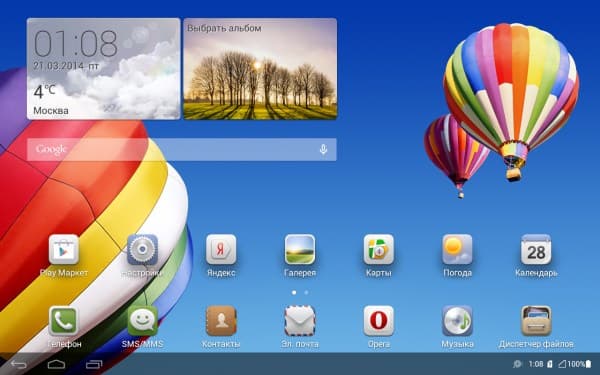This screenshot has width=600, height=375.
Task: Open the trees photo album widget
Action: coord(260,69)
